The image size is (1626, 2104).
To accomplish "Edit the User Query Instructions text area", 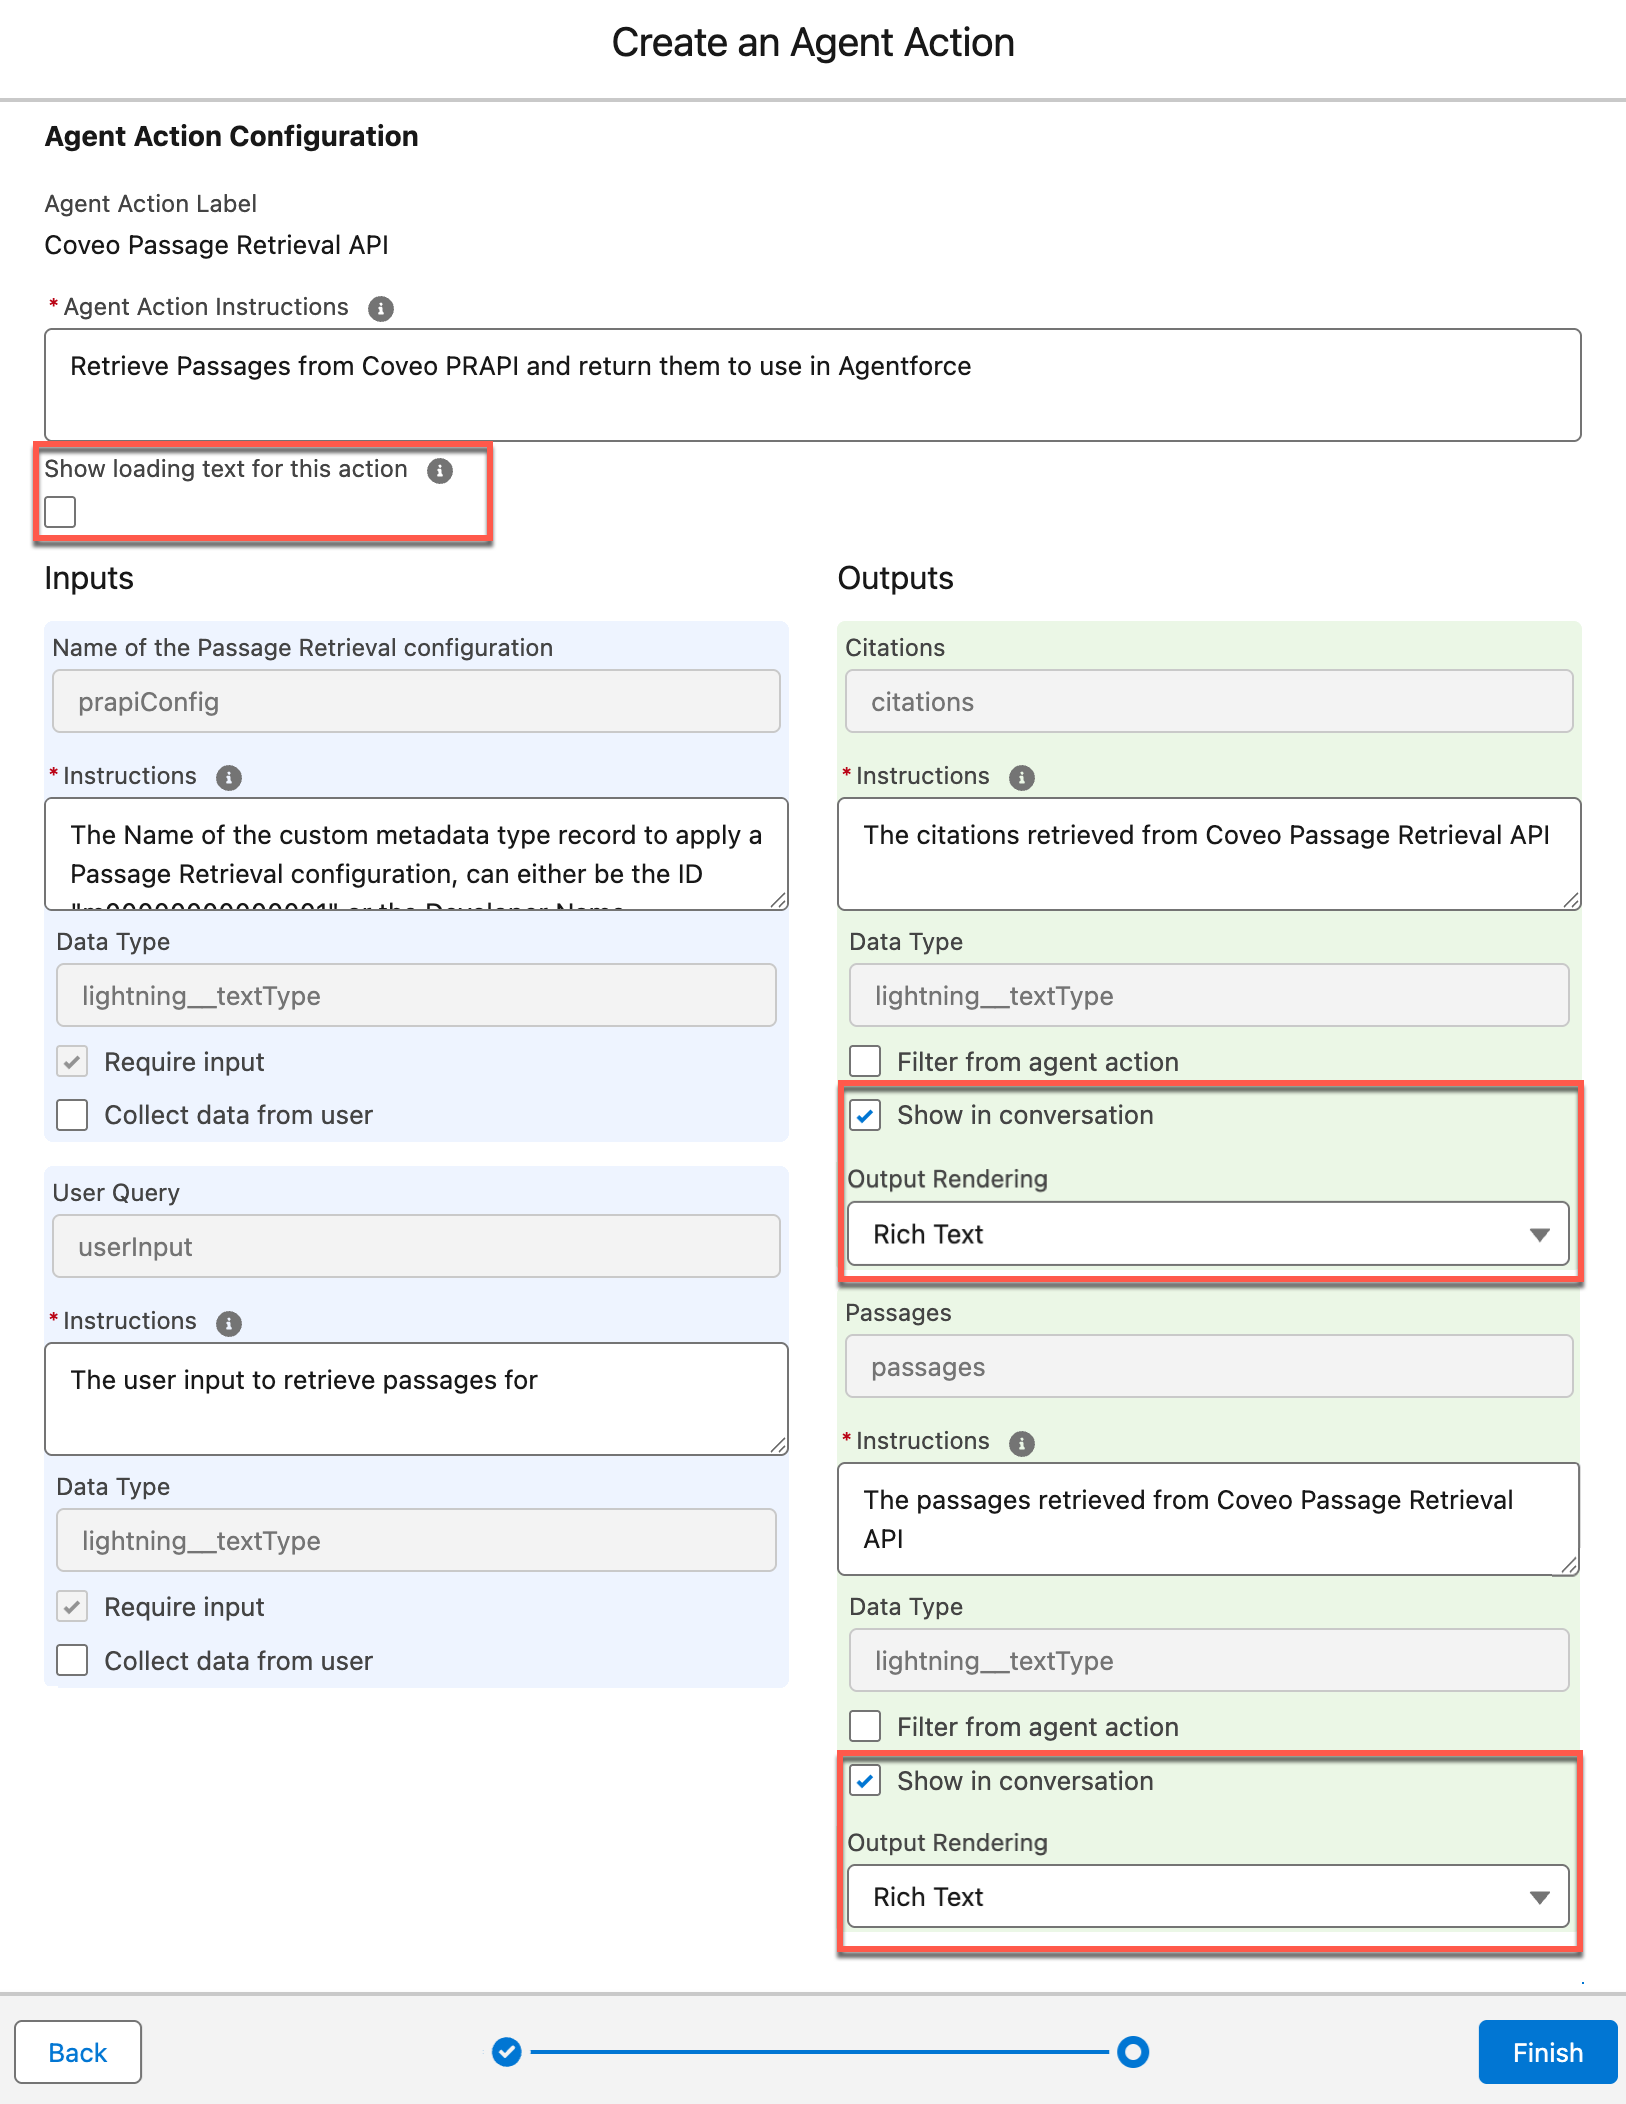I will click(417, 1399).
